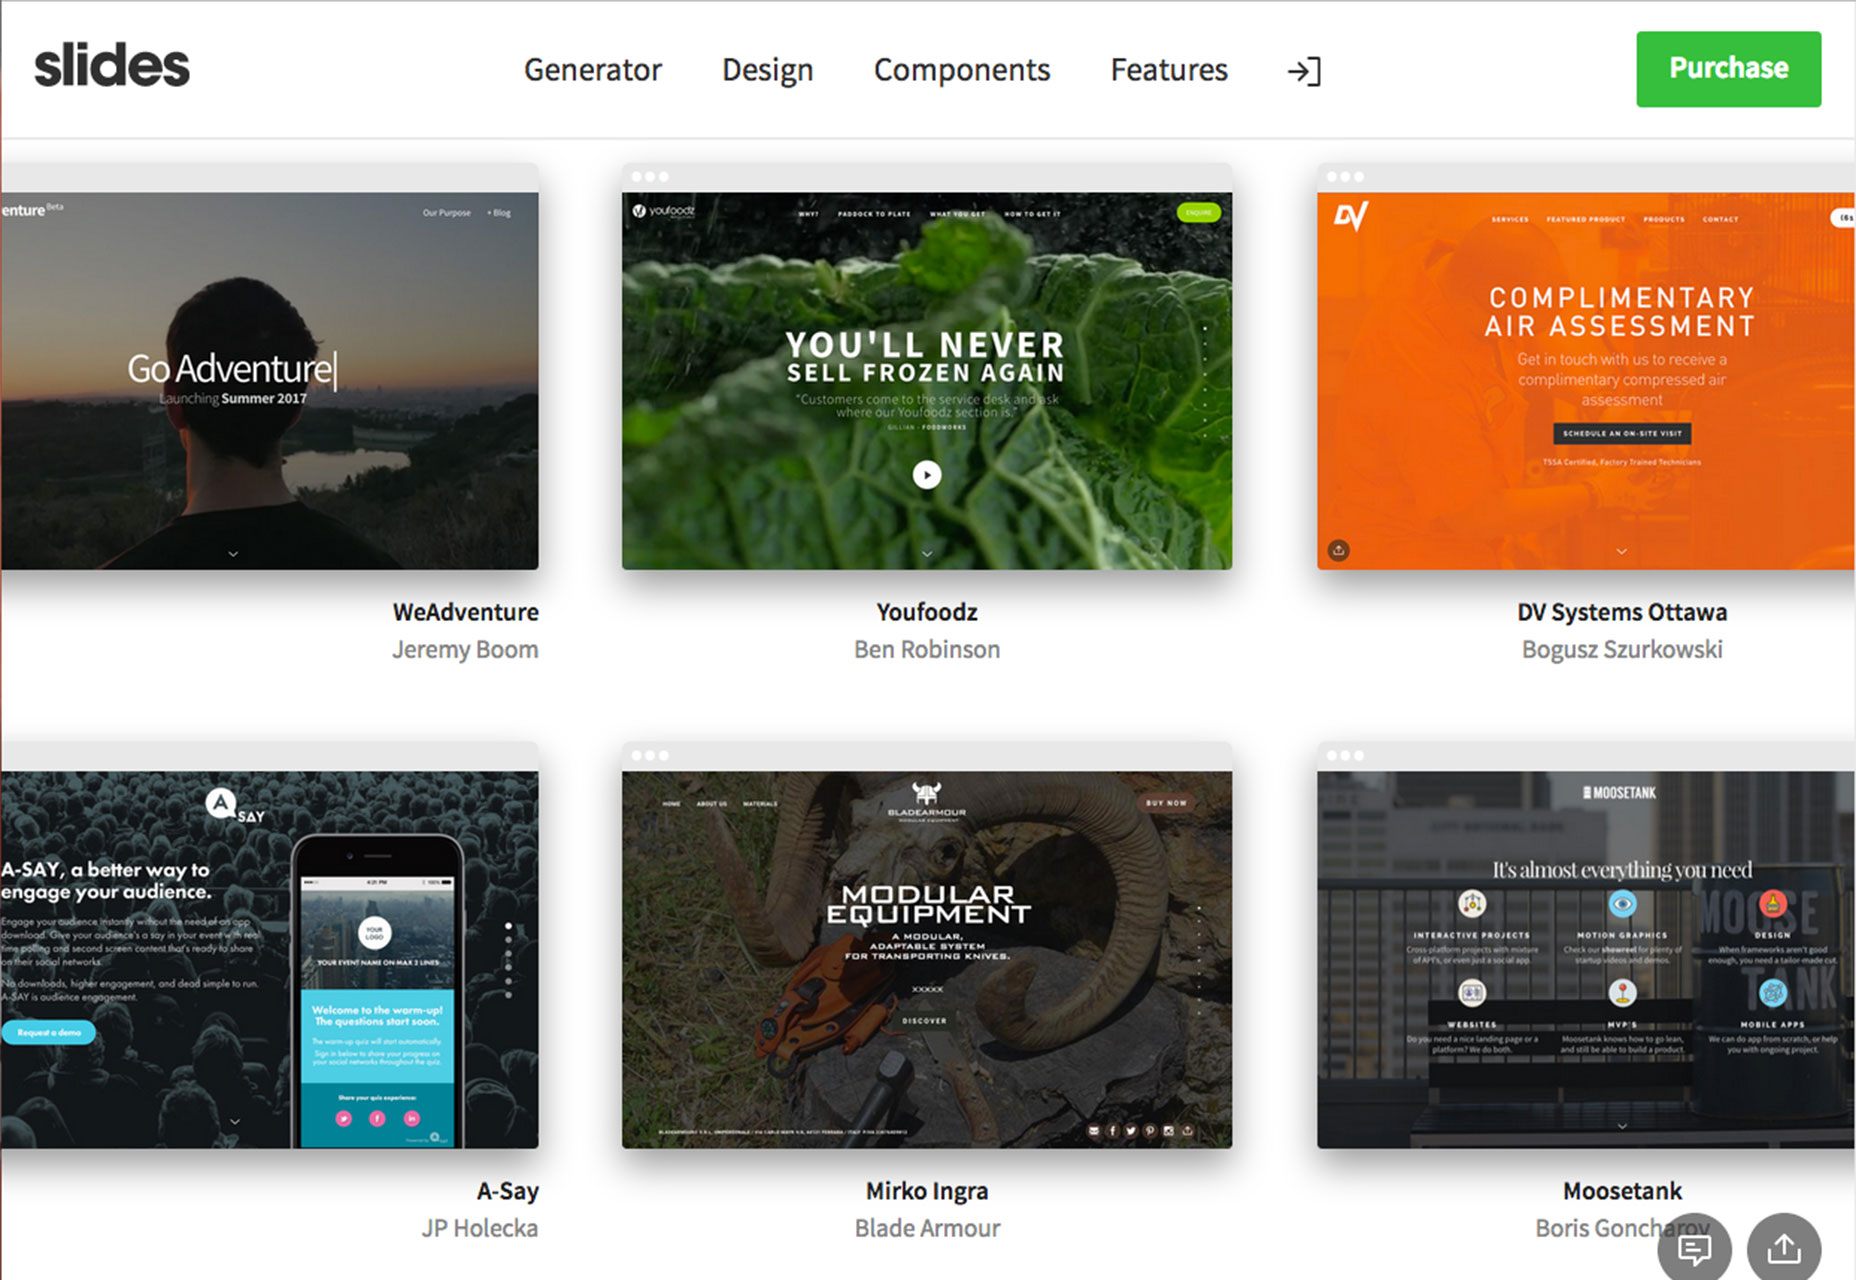Open the sign-in arrow icon

pos(1304,71)
